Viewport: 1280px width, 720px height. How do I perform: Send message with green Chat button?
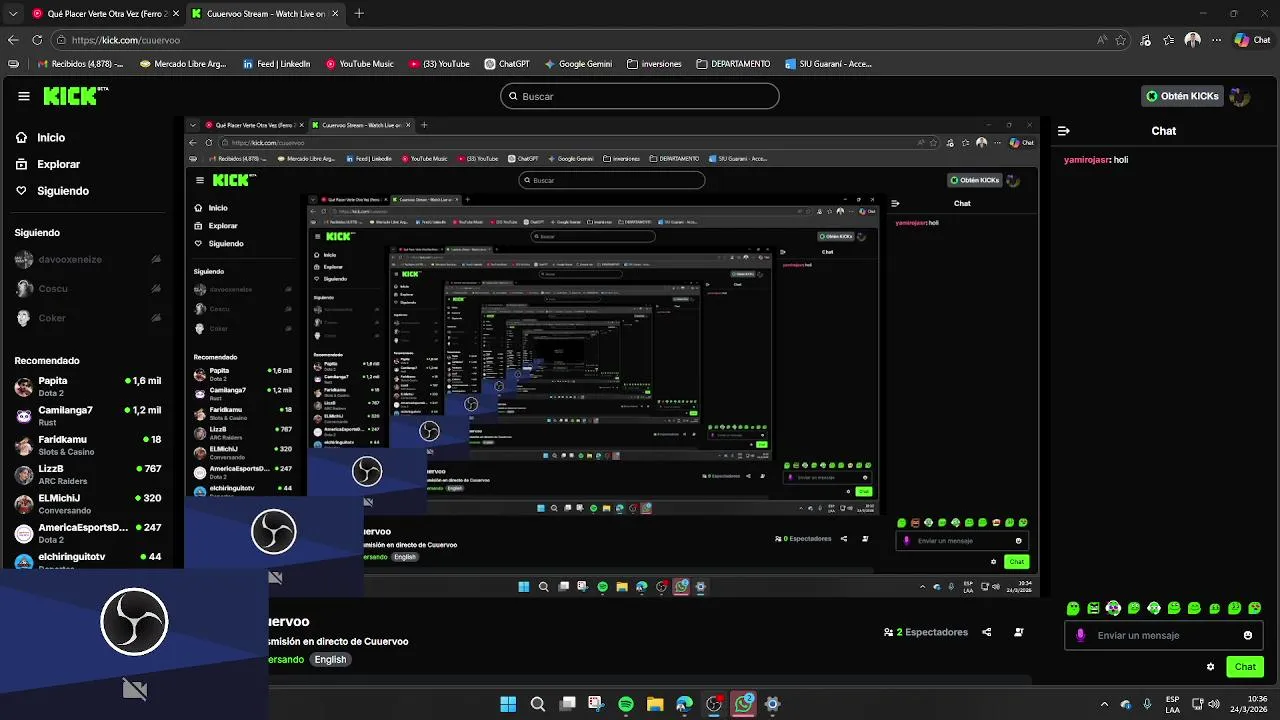tap(1245, 667)
